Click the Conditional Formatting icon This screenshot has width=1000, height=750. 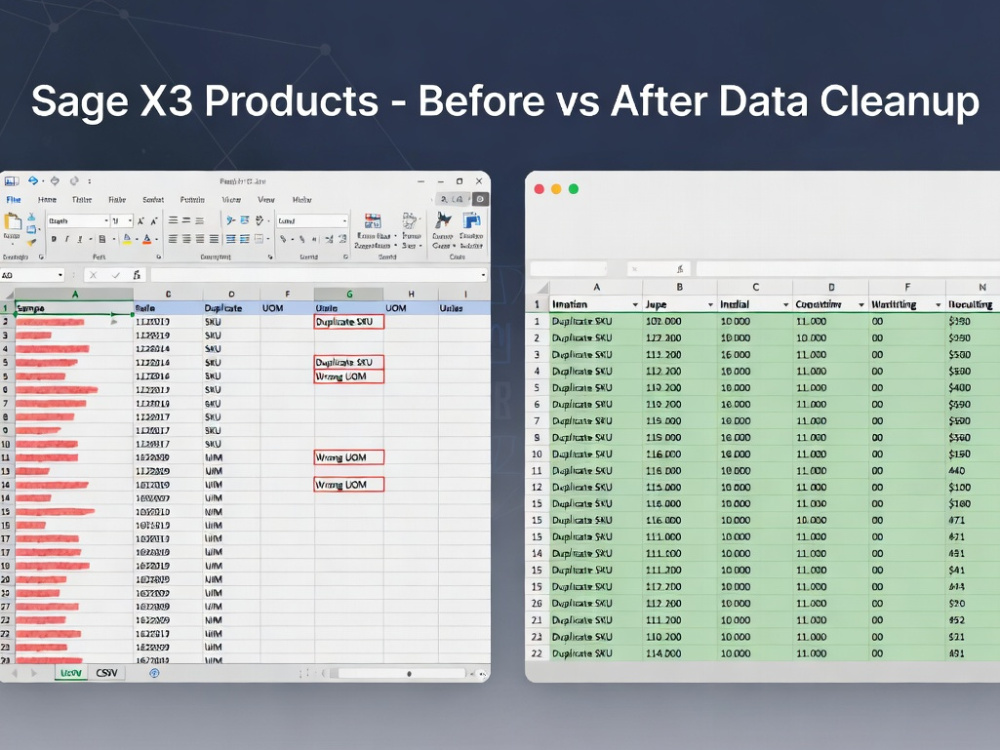373,221
